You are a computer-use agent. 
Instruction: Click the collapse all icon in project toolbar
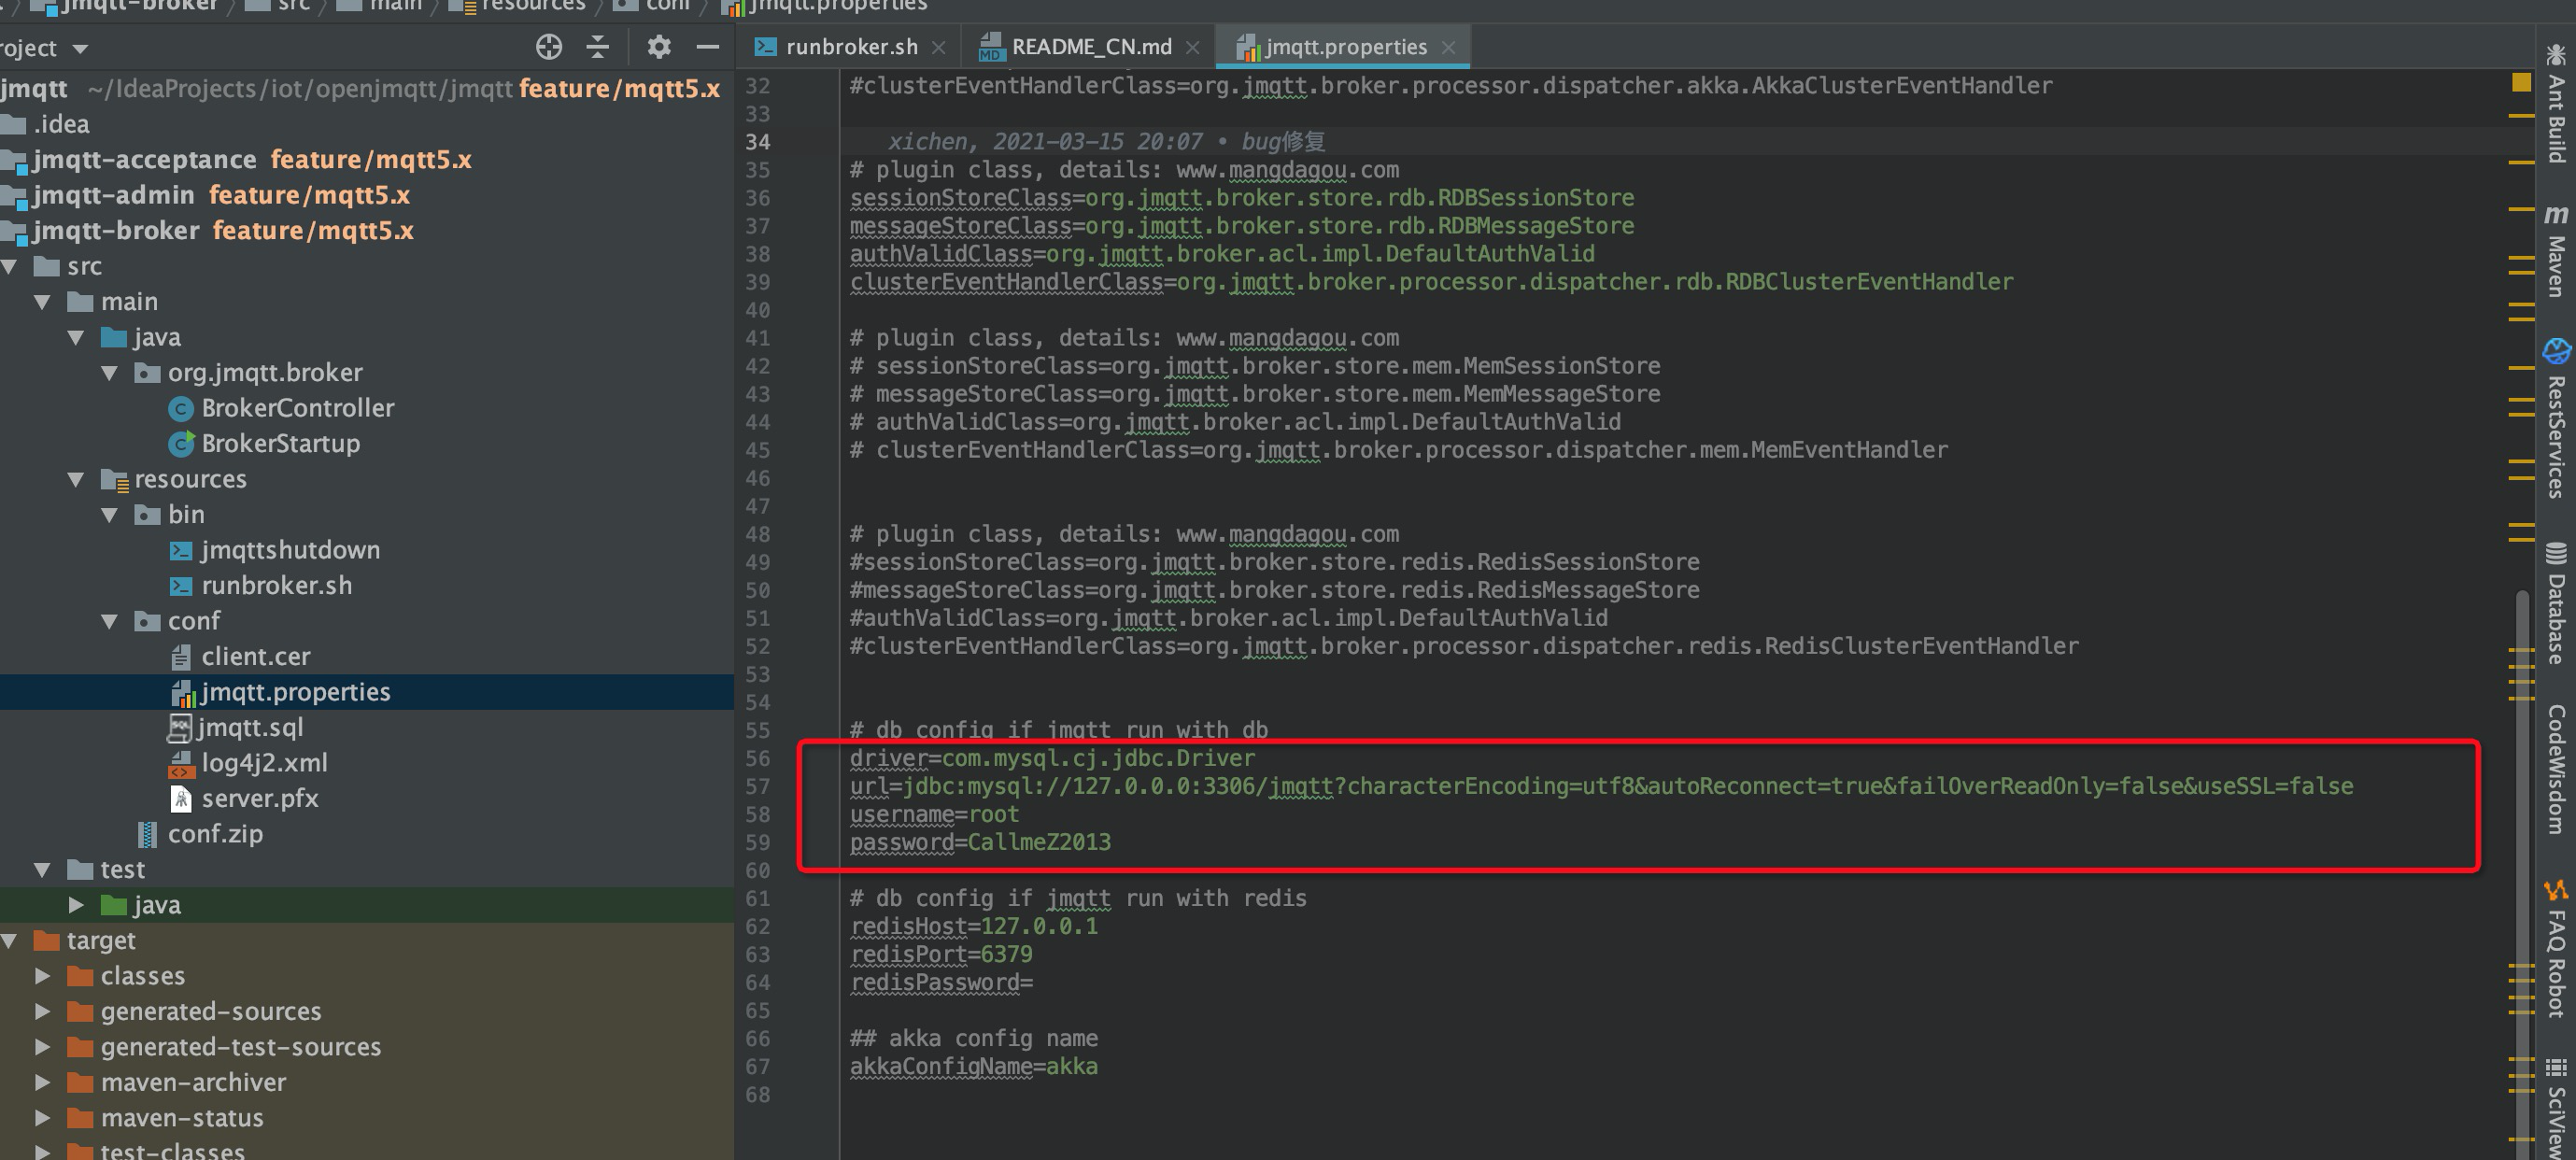598,47
